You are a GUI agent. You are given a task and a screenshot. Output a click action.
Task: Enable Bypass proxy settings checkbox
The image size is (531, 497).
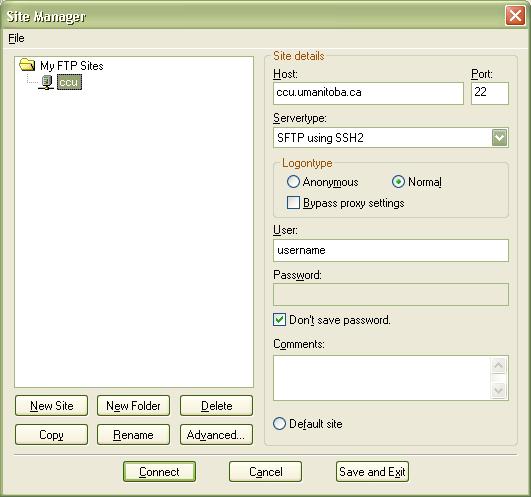click(293, 203)
